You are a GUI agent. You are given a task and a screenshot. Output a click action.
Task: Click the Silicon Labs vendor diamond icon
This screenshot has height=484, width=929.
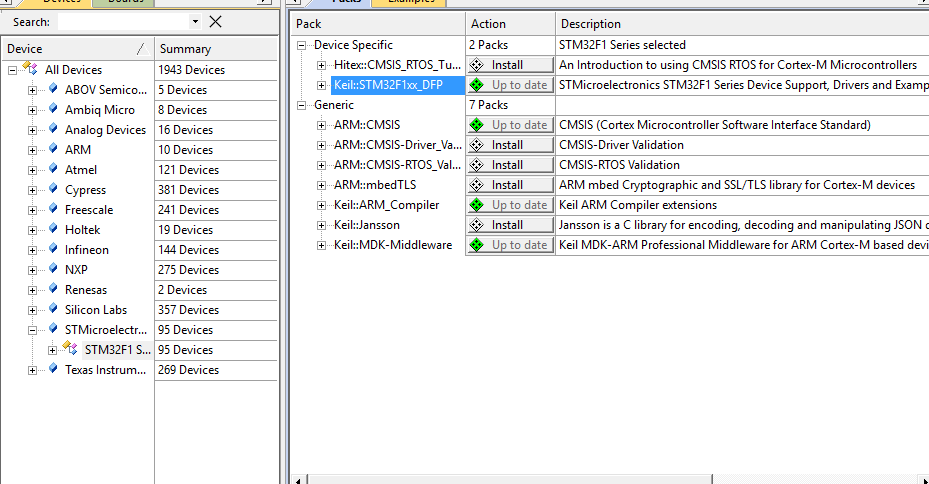[53, 309]
